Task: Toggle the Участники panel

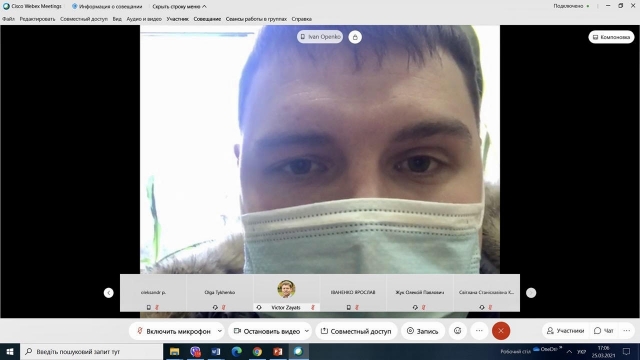Action: click(x=565, y=331)
